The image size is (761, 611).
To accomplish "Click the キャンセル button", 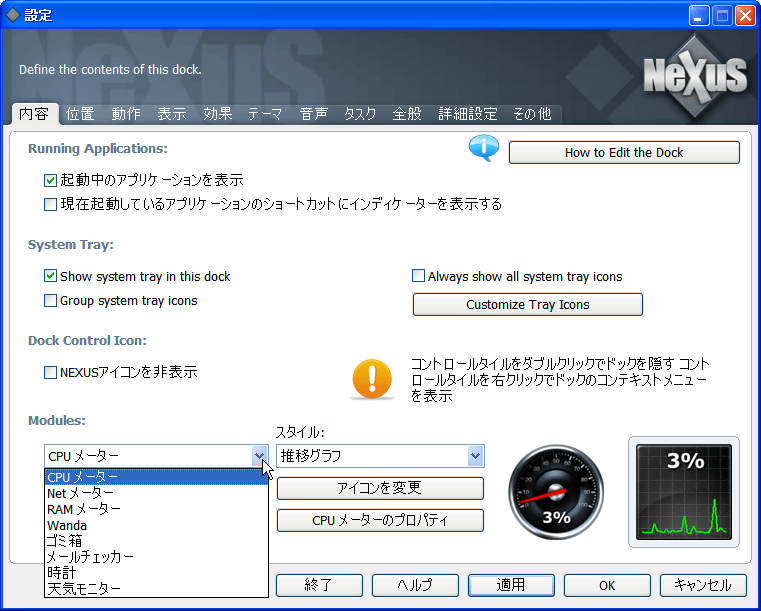I will 703,585.
